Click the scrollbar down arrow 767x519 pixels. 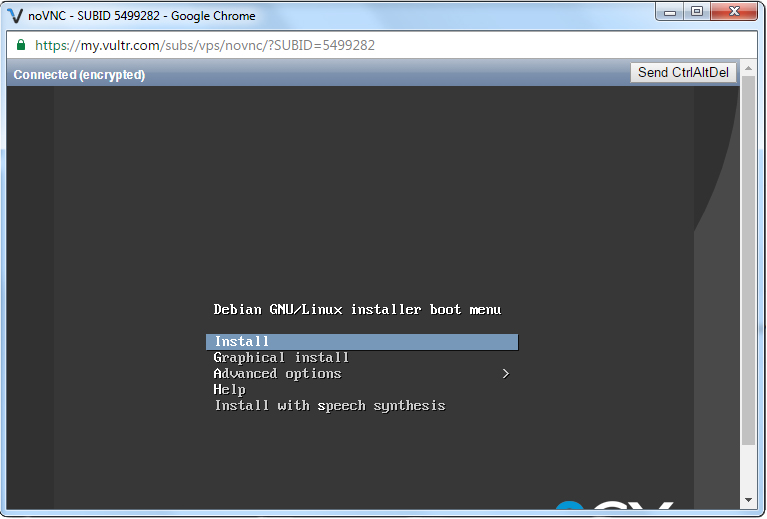(x=748, y=499)
